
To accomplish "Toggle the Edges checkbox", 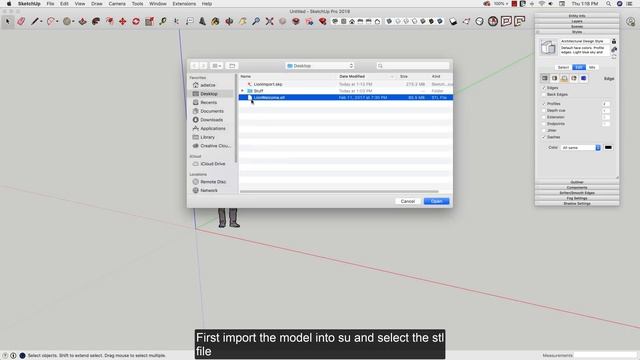I will coord(544,88).
